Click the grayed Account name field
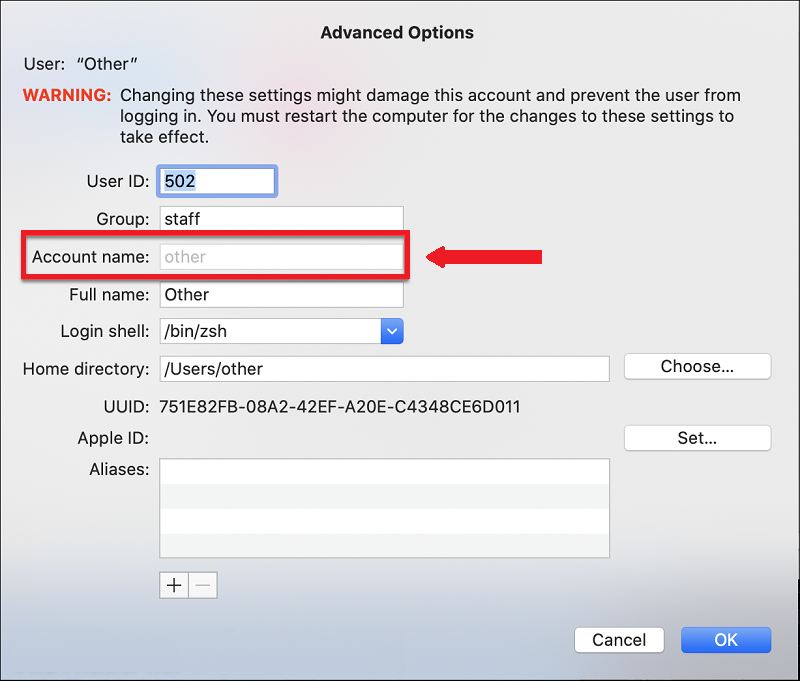Screen dimensions: 800x681 281,257
